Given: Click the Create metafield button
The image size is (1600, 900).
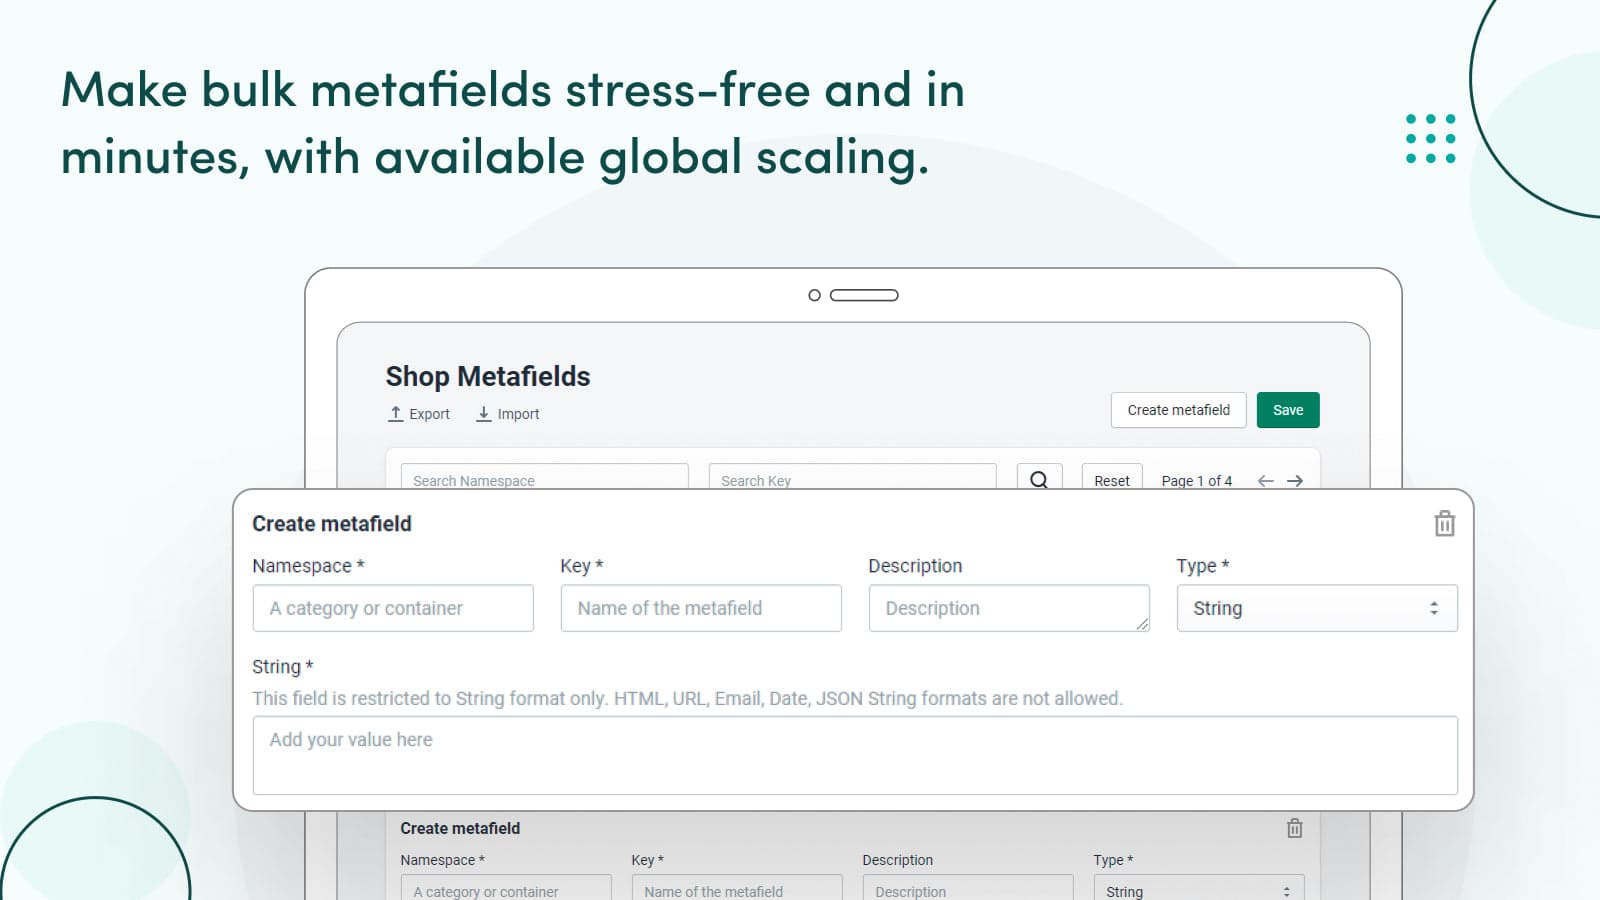Looking at the screenshot, I should [x=1178, y=409].
